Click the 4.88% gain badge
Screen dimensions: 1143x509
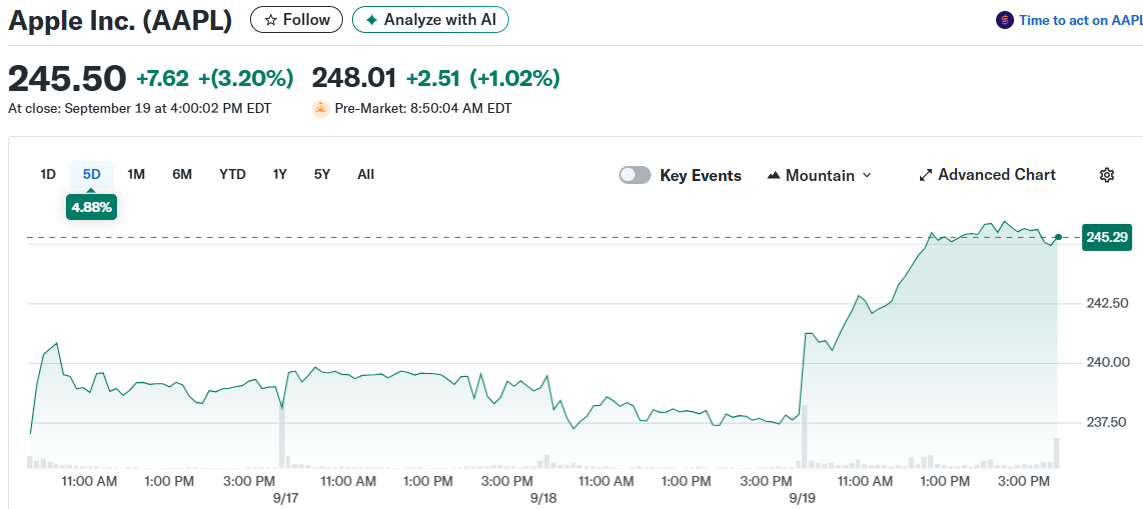[x=91, y=207]
